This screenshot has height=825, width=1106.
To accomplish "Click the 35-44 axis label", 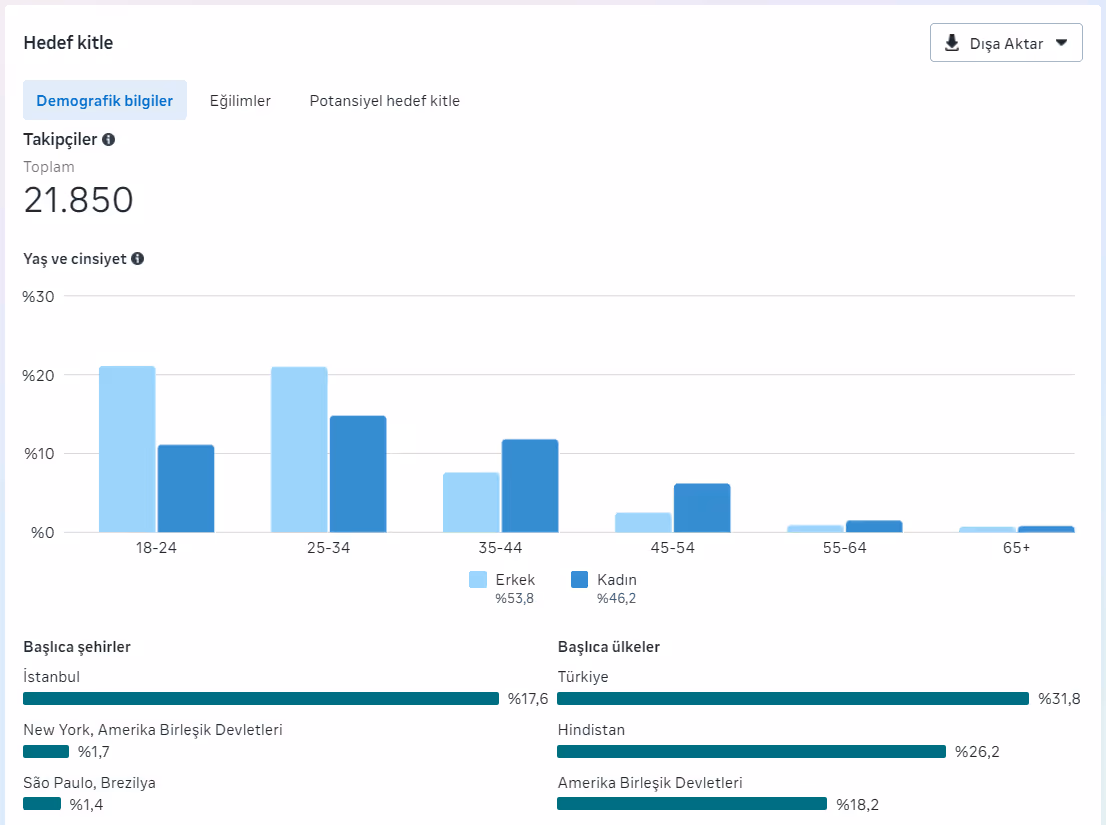I will click(x=500, y=548).
